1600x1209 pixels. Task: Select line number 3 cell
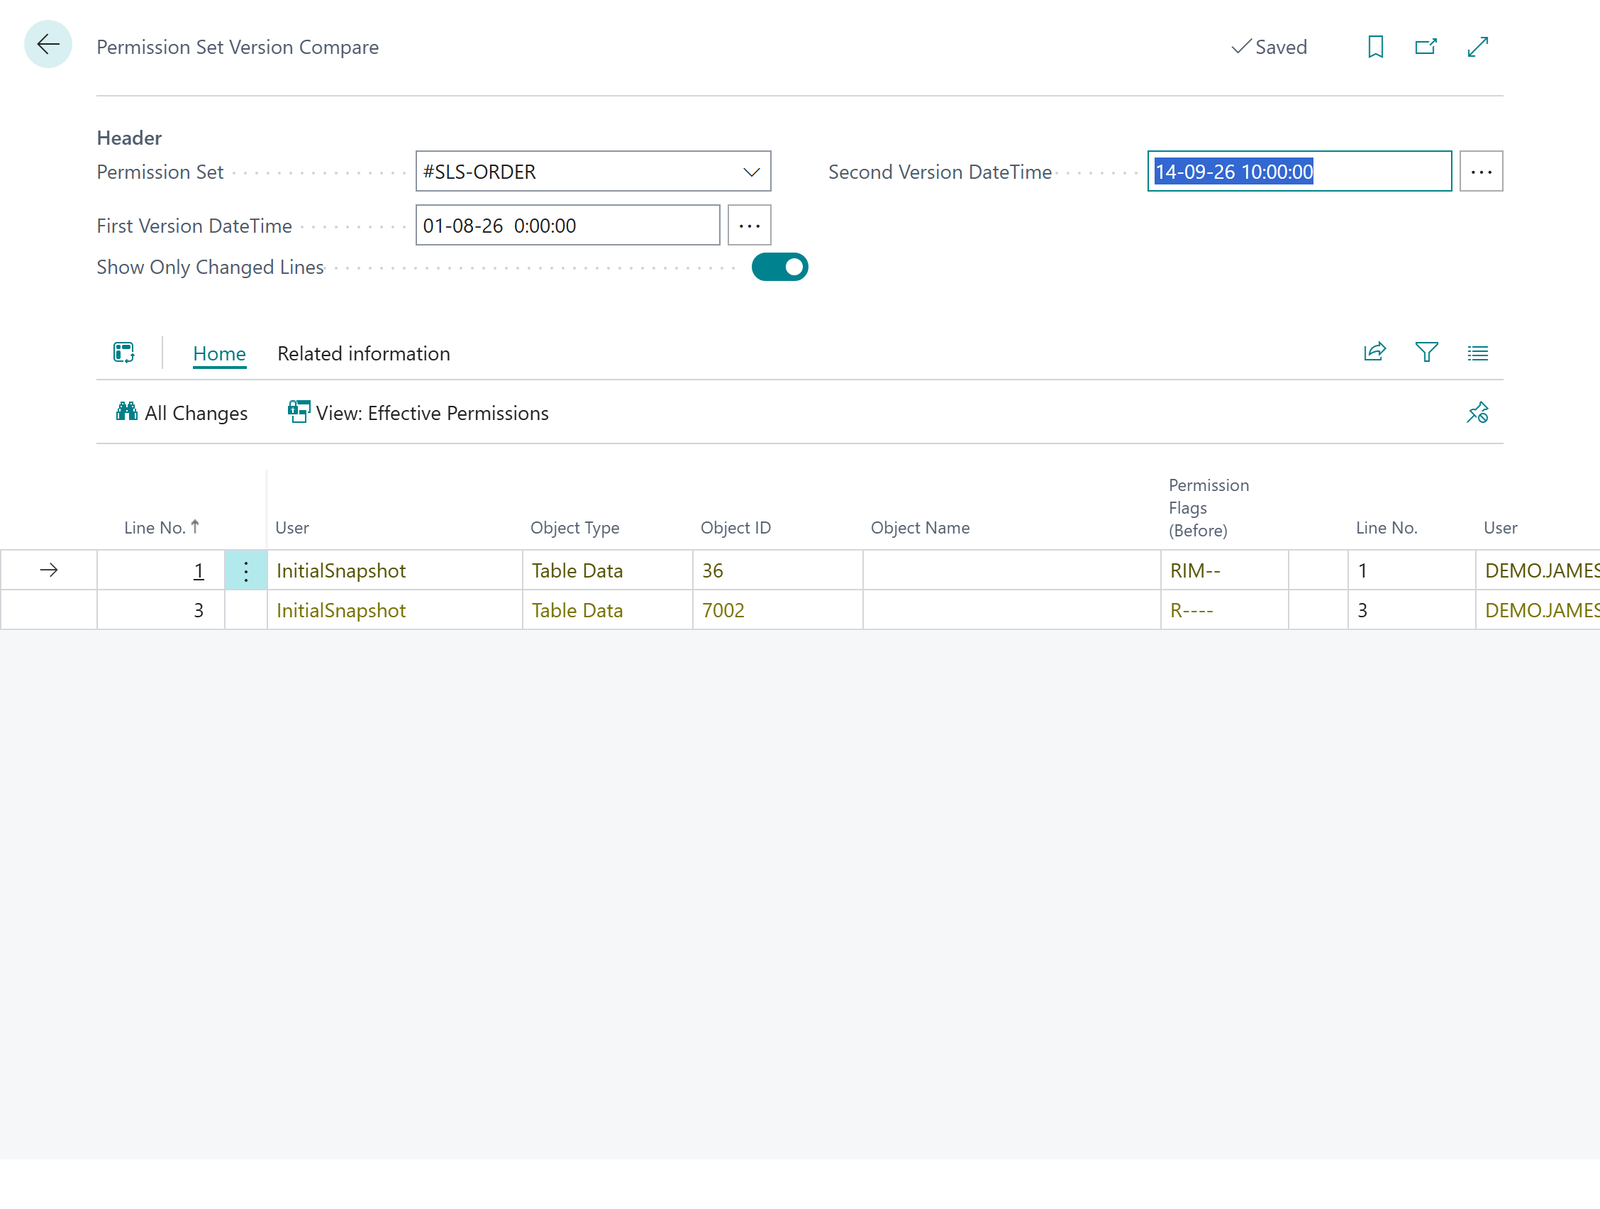(160, 610)
